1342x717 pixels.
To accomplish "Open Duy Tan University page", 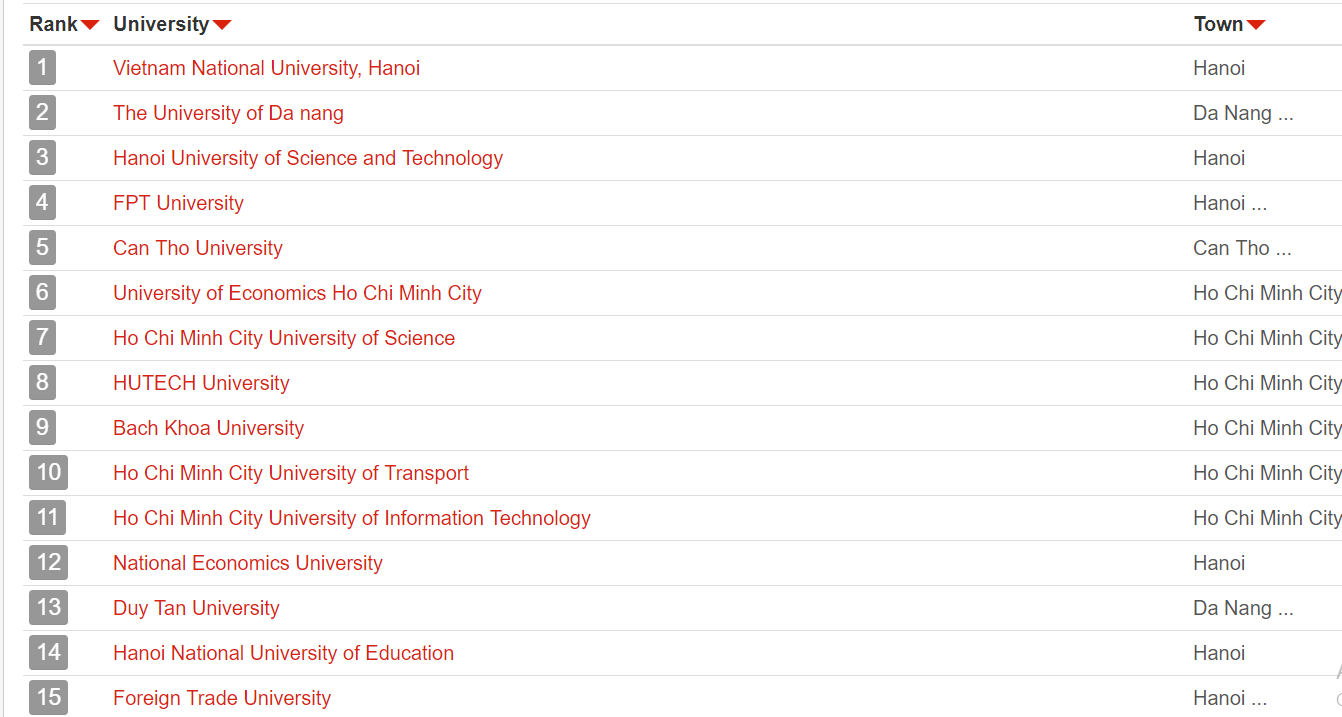I will (196, 608).
